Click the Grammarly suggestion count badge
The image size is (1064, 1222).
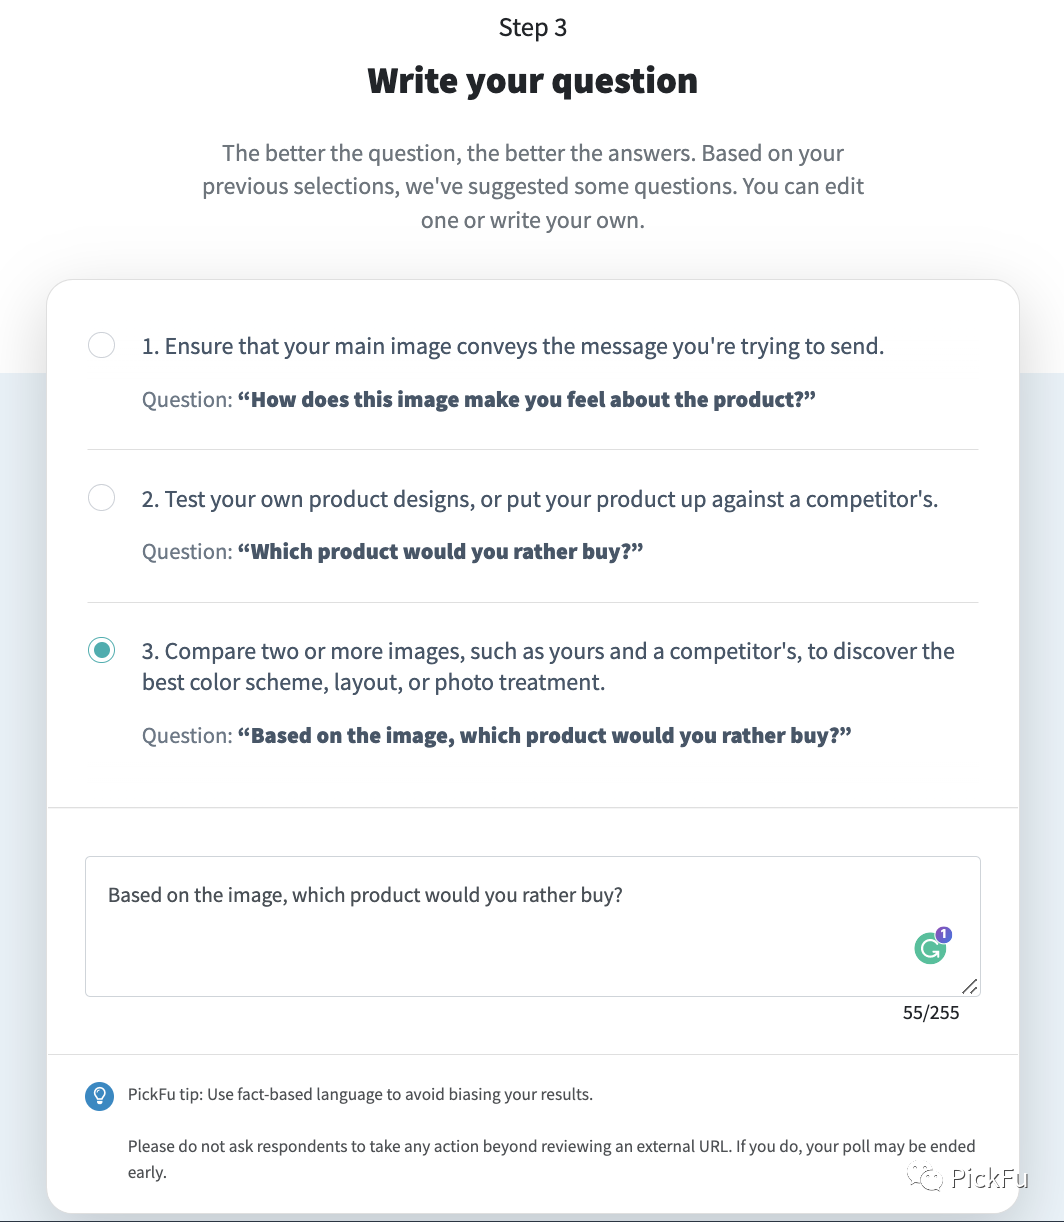944,935
